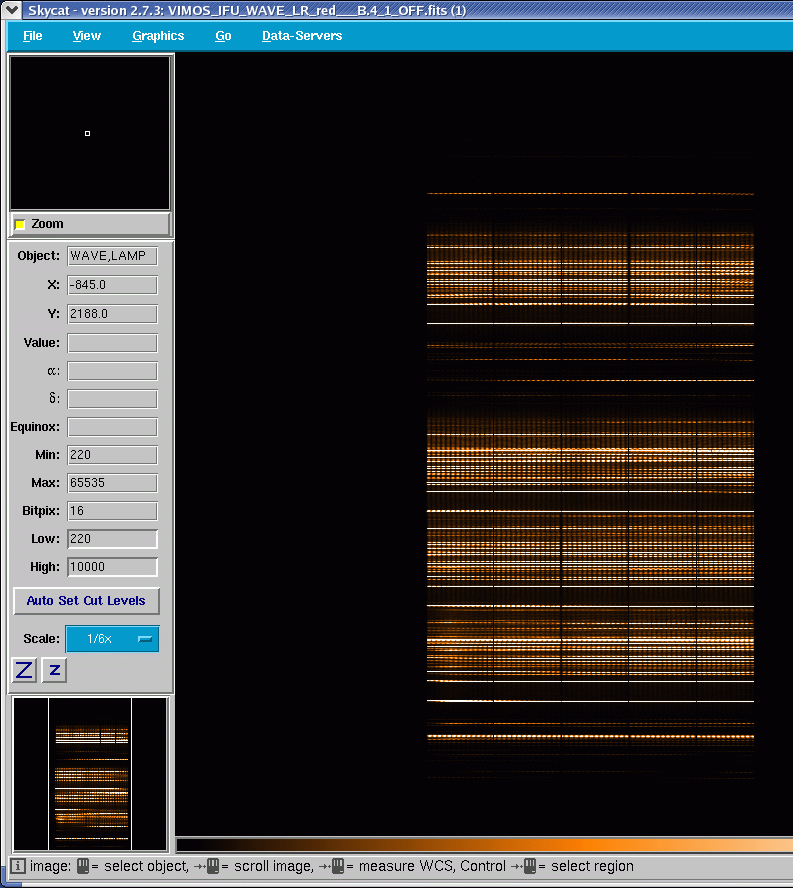Click the Min field showing 220
This screenshot has width=793, height=888.
(112, 455)
